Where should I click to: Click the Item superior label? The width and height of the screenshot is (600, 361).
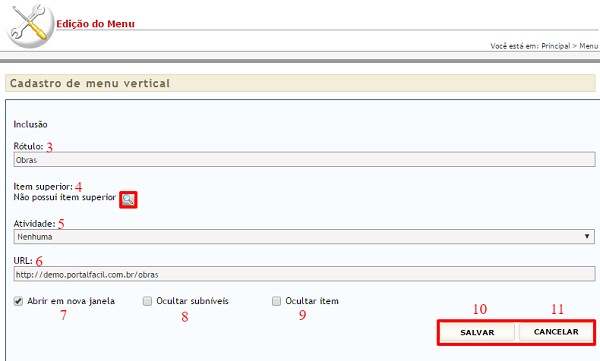(43, 186)
